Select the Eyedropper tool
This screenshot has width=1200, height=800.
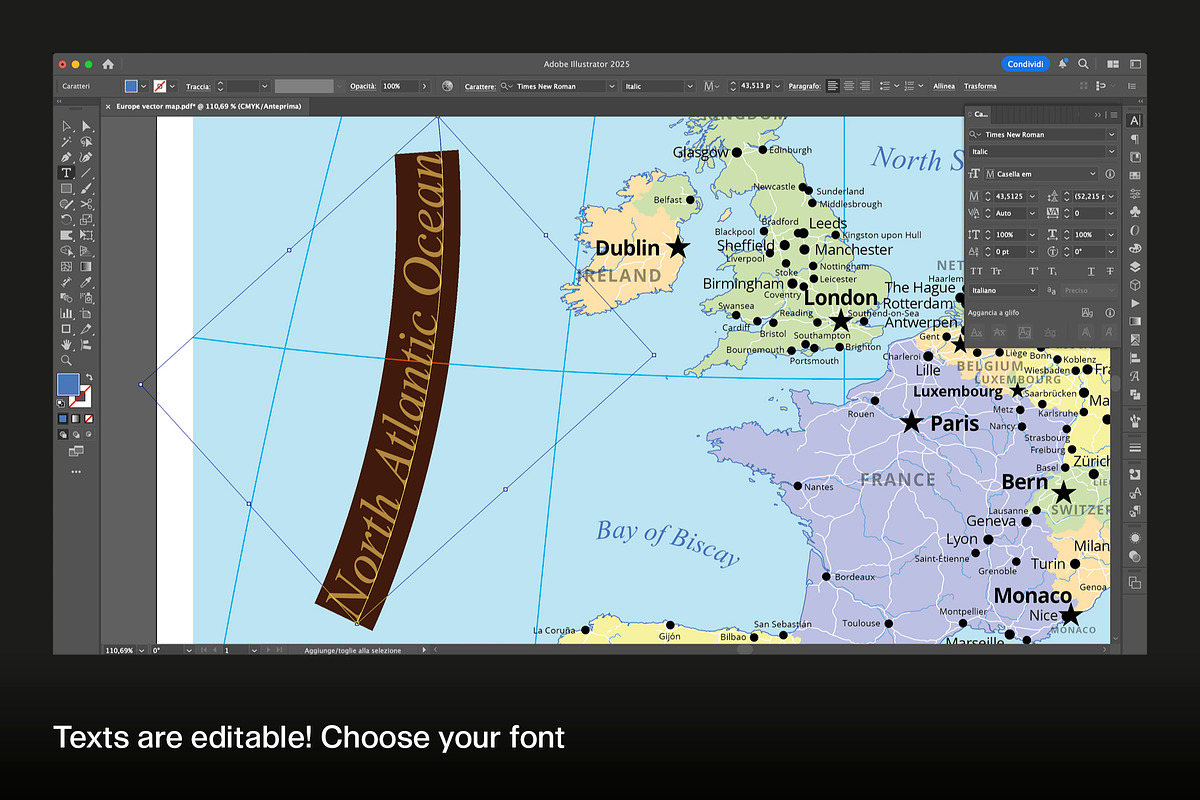(86, 282)
